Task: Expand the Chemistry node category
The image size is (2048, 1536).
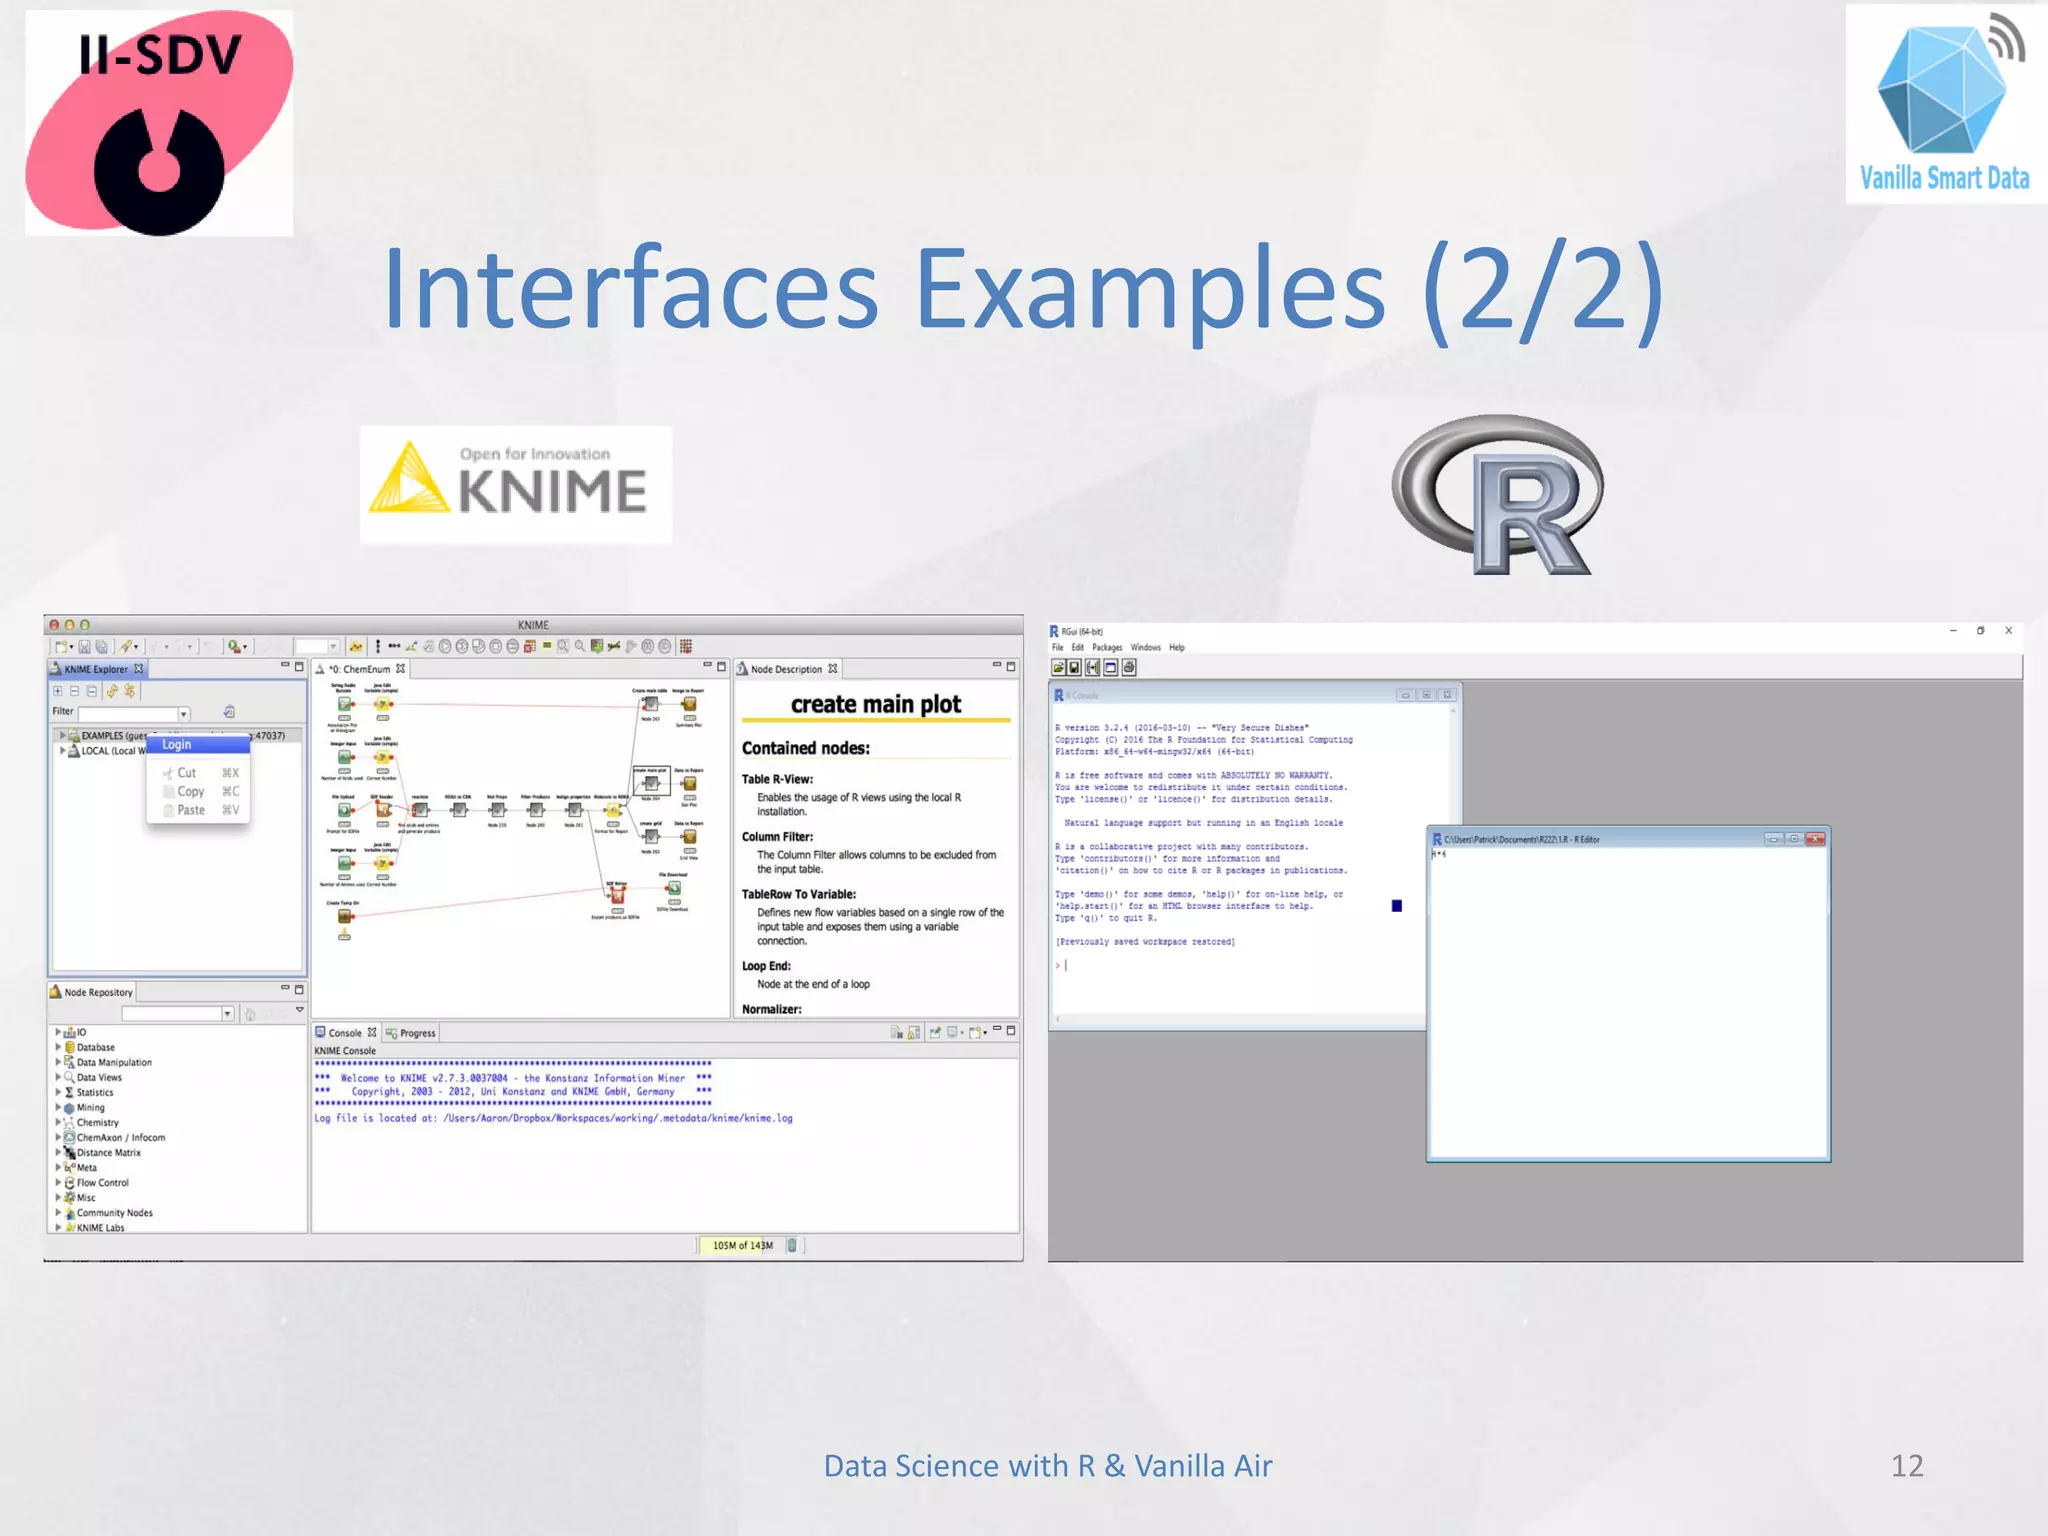Action: pyautogui.click(x=58, y=1122)
